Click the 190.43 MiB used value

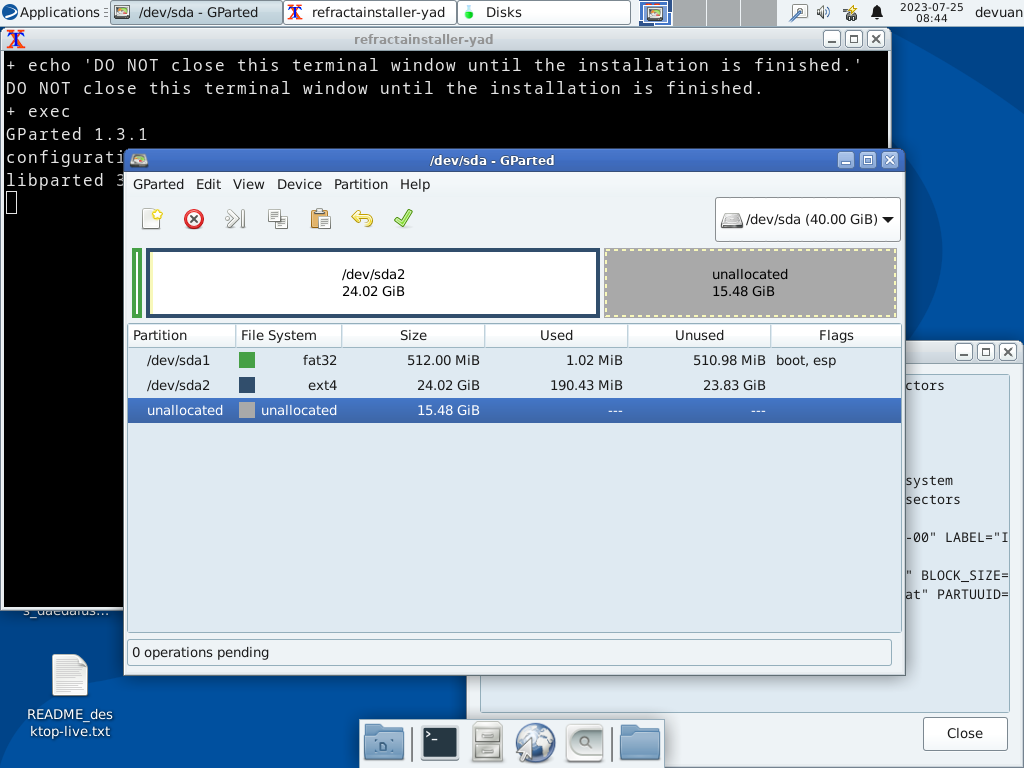point(586,385)
